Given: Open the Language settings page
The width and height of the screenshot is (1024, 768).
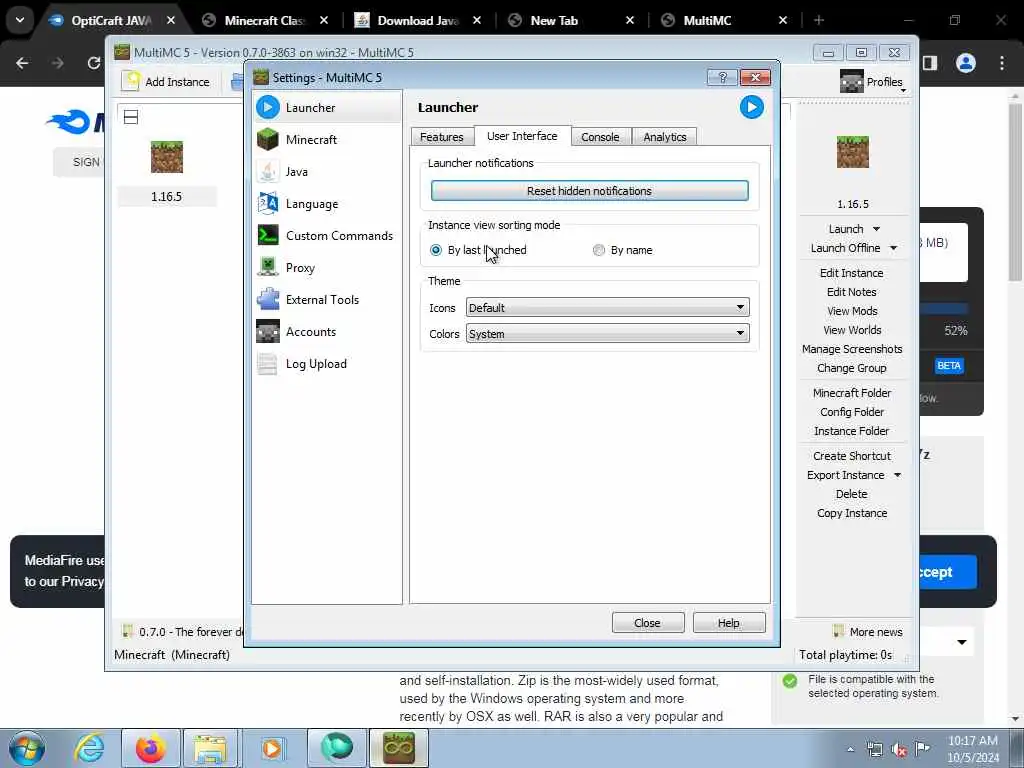Looking at the screenshot, I should tap(327, 204).
